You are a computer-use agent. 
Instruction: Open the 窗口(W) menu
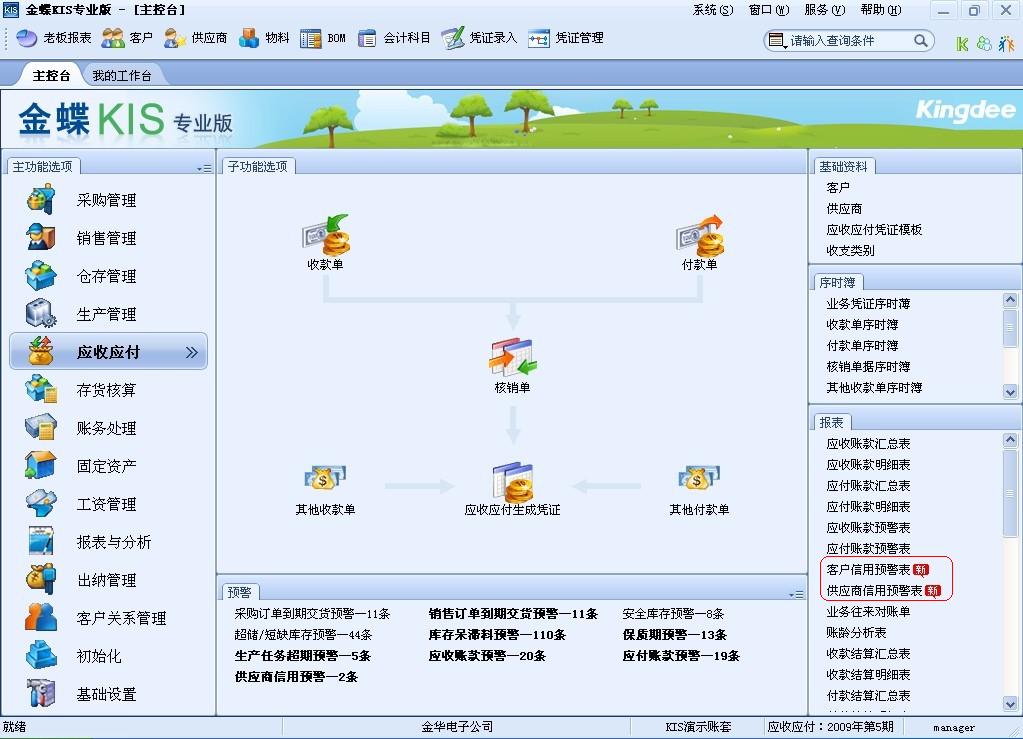pyautogui.click(x=769, y=10)
